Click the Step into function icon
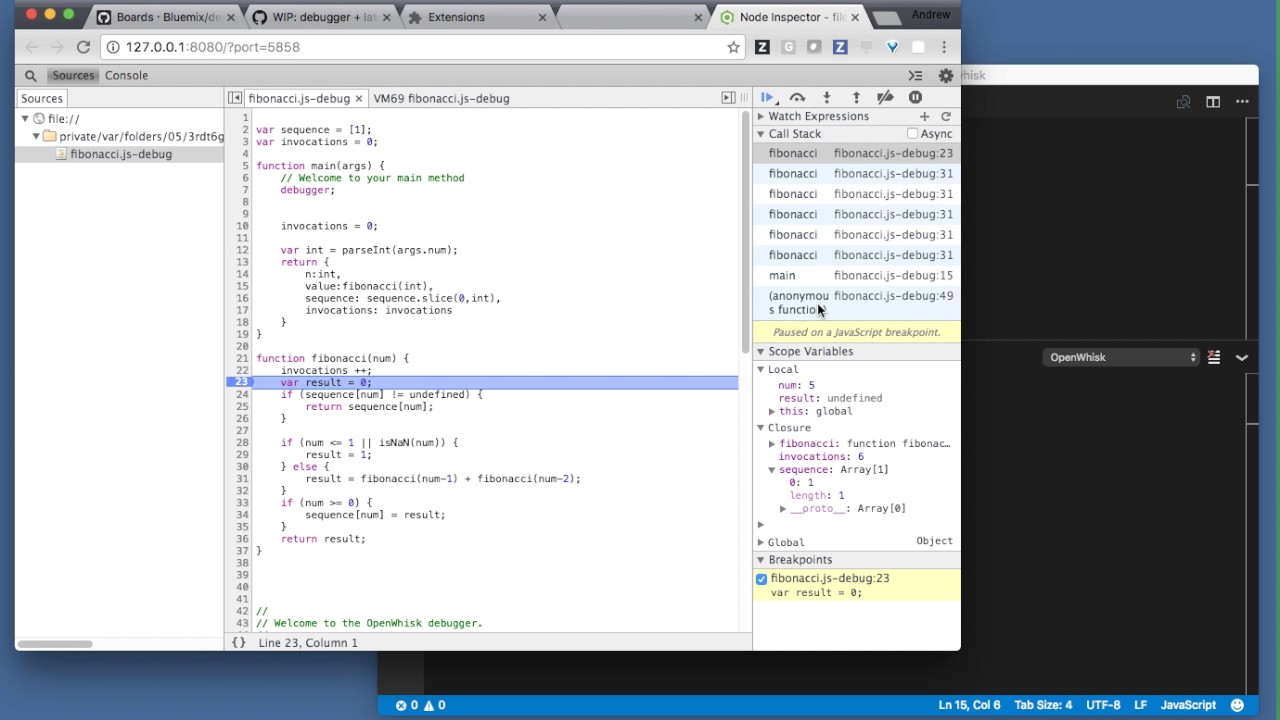1280x720 pixels. pos(826,98)
